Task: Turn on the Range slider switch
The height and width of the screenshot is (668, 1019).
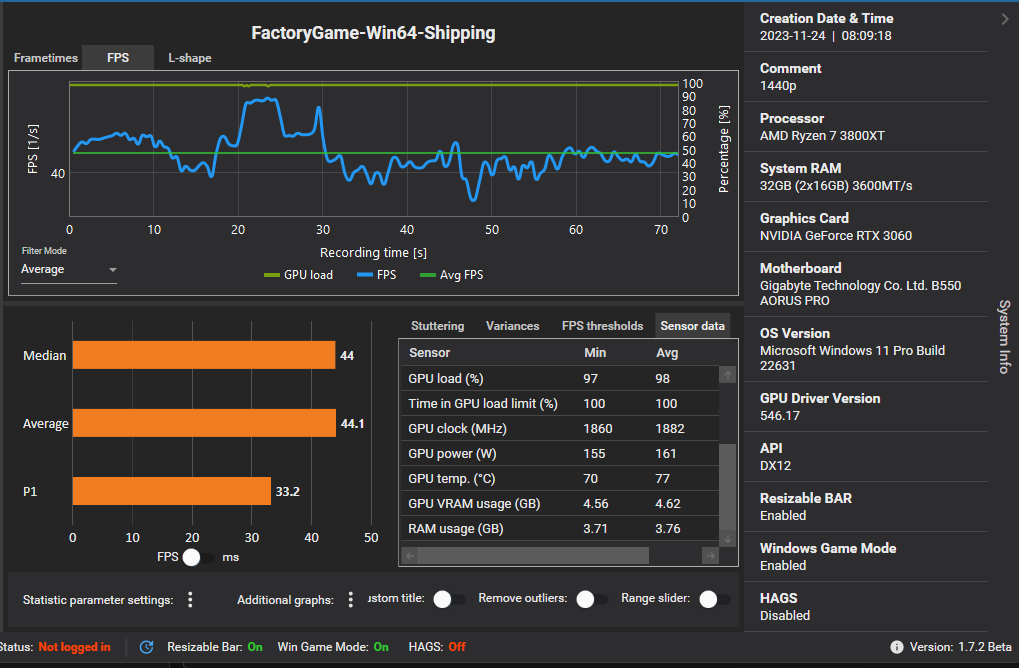Action: pos(715,599)
